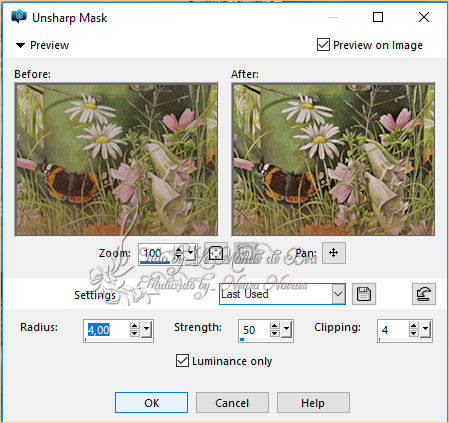
Task: Increase Strength with the up arrow
Action: 274,326
